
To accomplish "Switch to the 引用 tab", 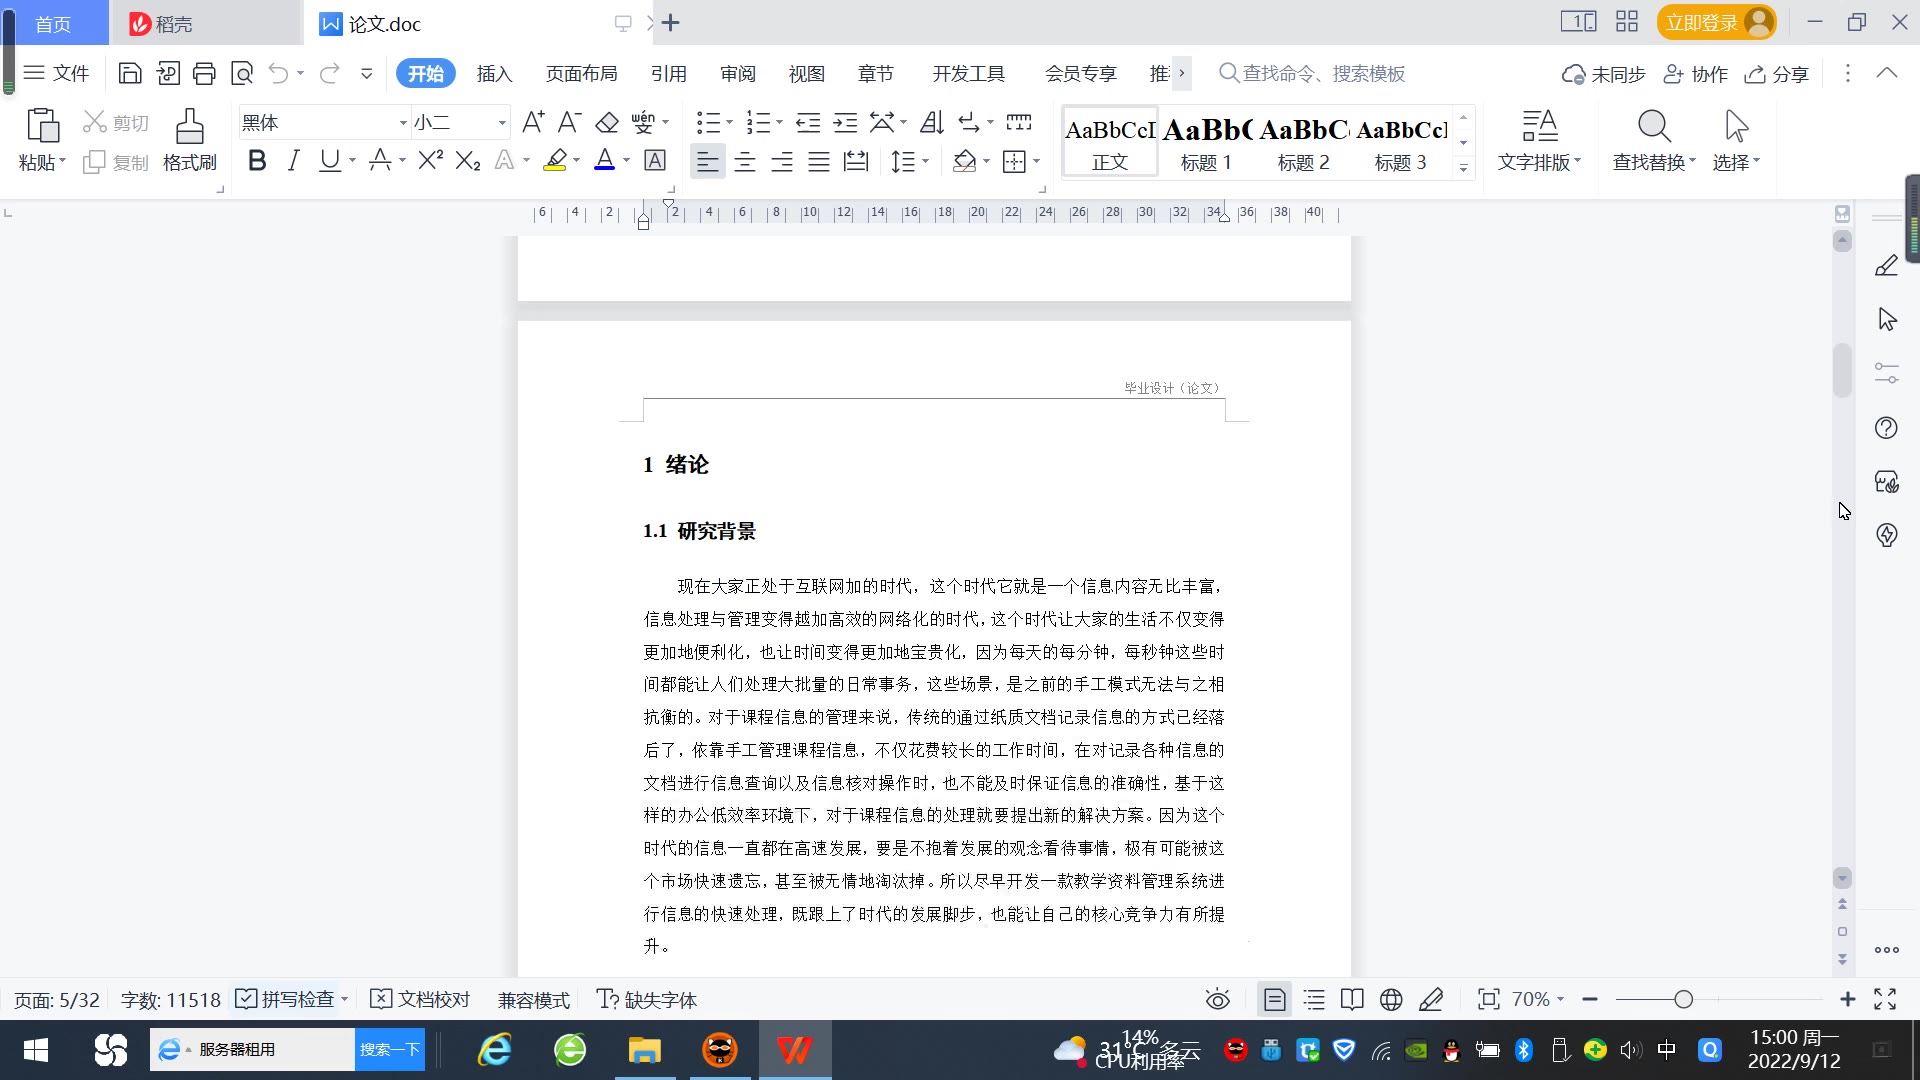I will coord(668,74).
